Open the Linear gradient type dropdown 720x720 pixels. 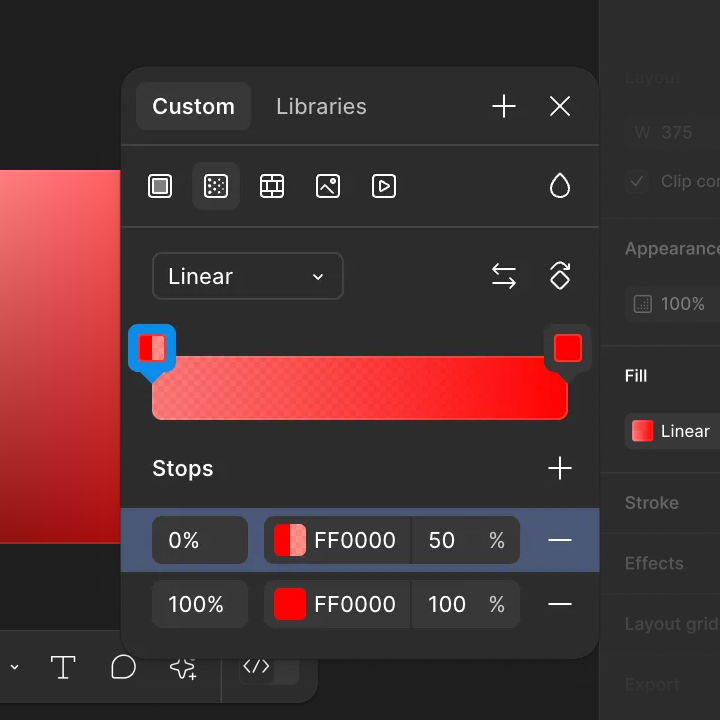(248, 276)
